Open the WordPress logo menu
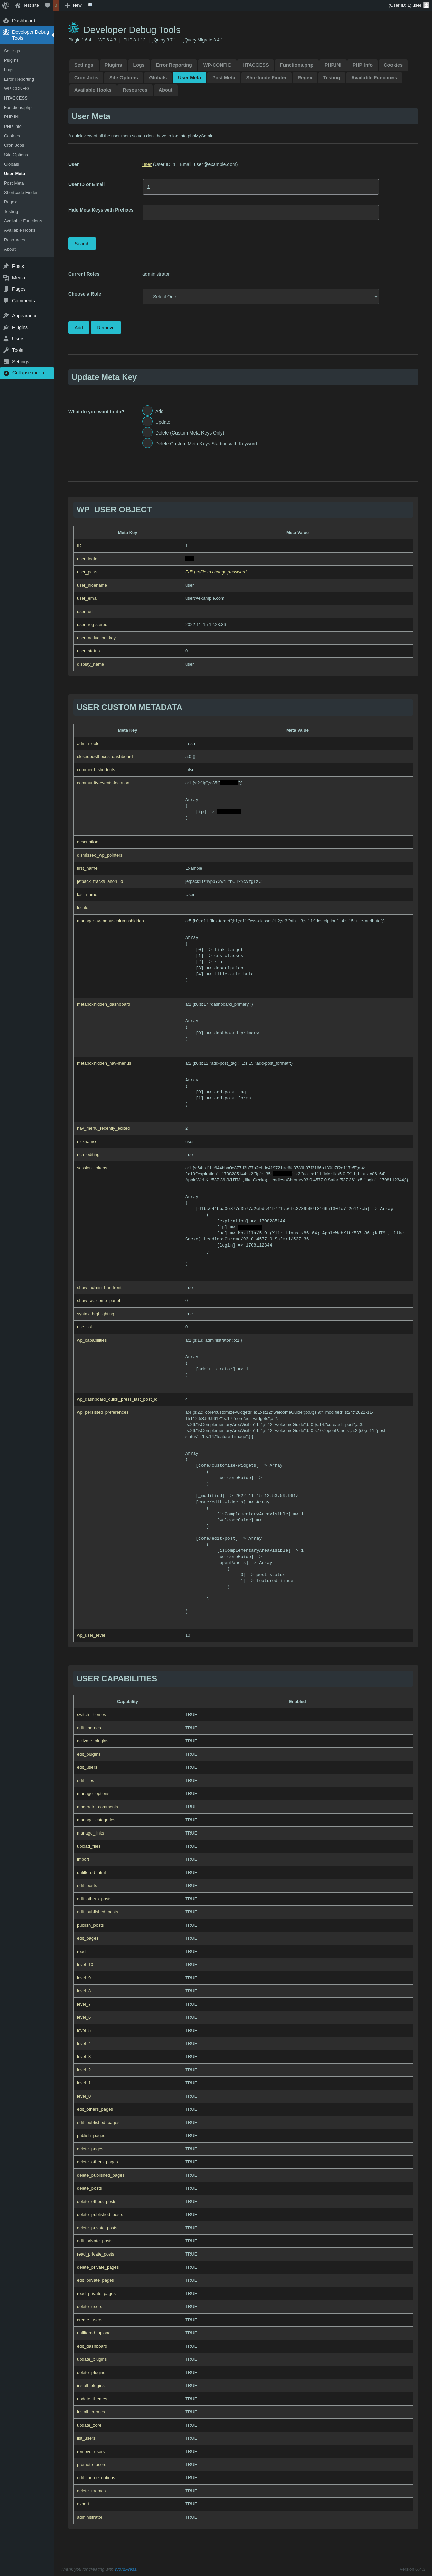Viewport: 432px width, 2576px height. [x=6, y=5]
